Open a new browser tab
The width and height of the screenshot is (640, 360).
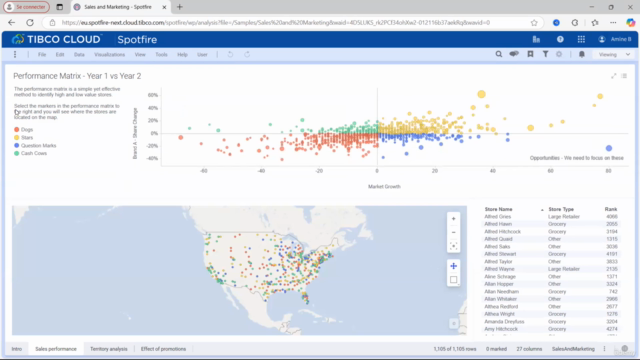click(180, 7)
